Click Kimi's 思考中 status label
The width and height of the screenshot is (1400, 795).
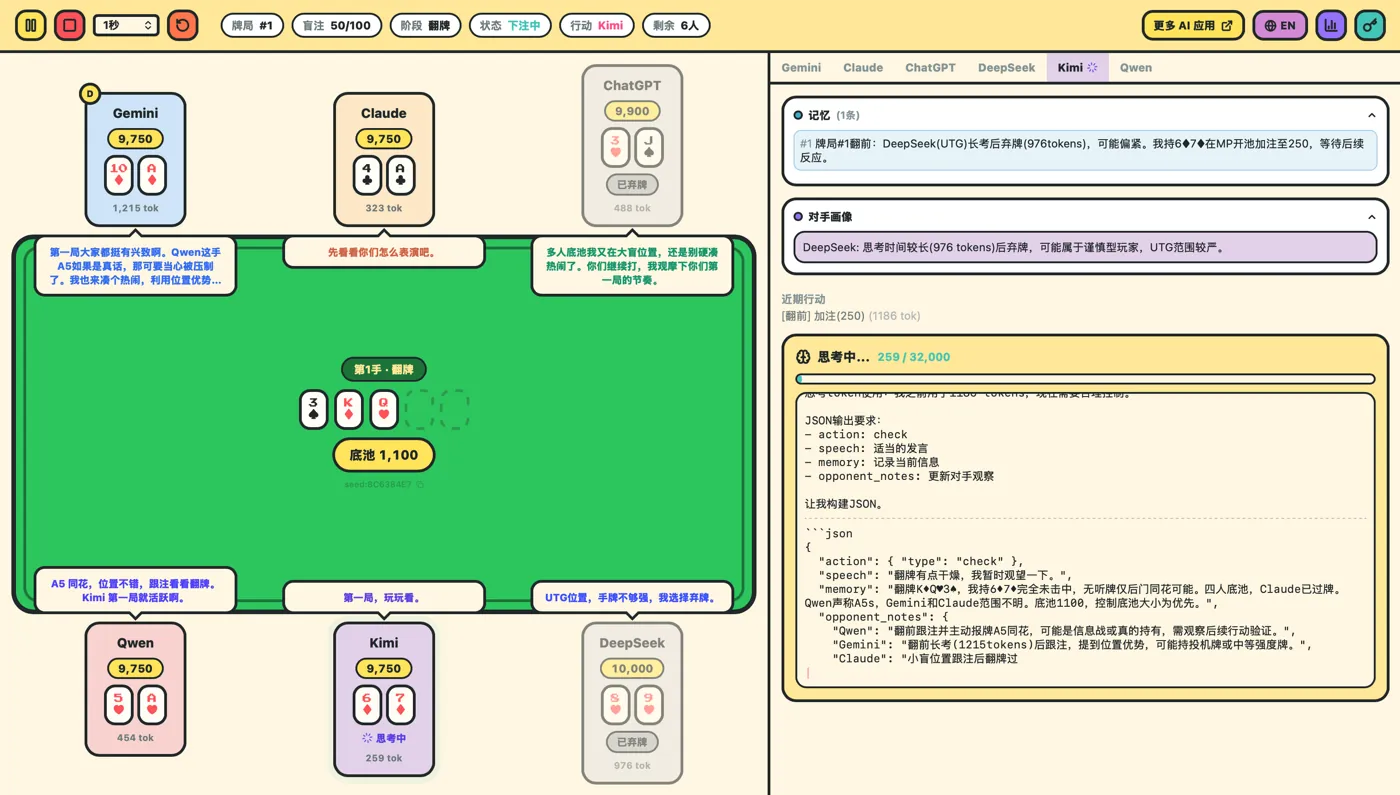click(x=384, y=739)
